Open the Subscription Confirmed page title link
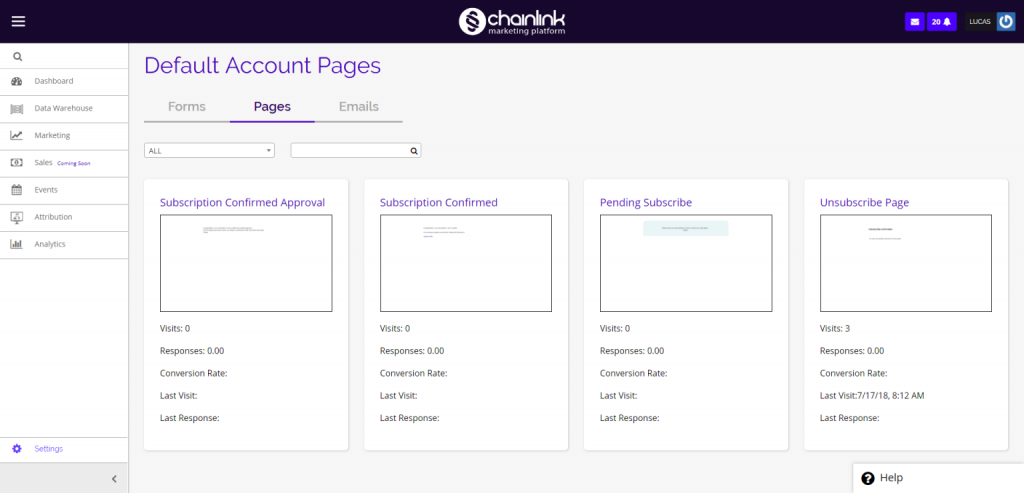The image size is (1024, 493). (439, 202)
